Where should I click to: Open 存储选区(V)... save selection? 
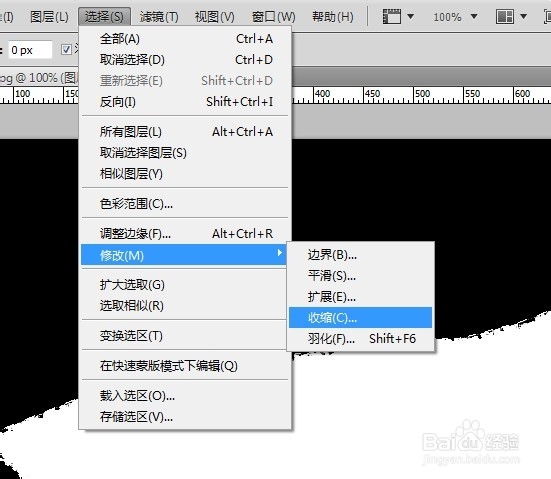click(186, 417)
